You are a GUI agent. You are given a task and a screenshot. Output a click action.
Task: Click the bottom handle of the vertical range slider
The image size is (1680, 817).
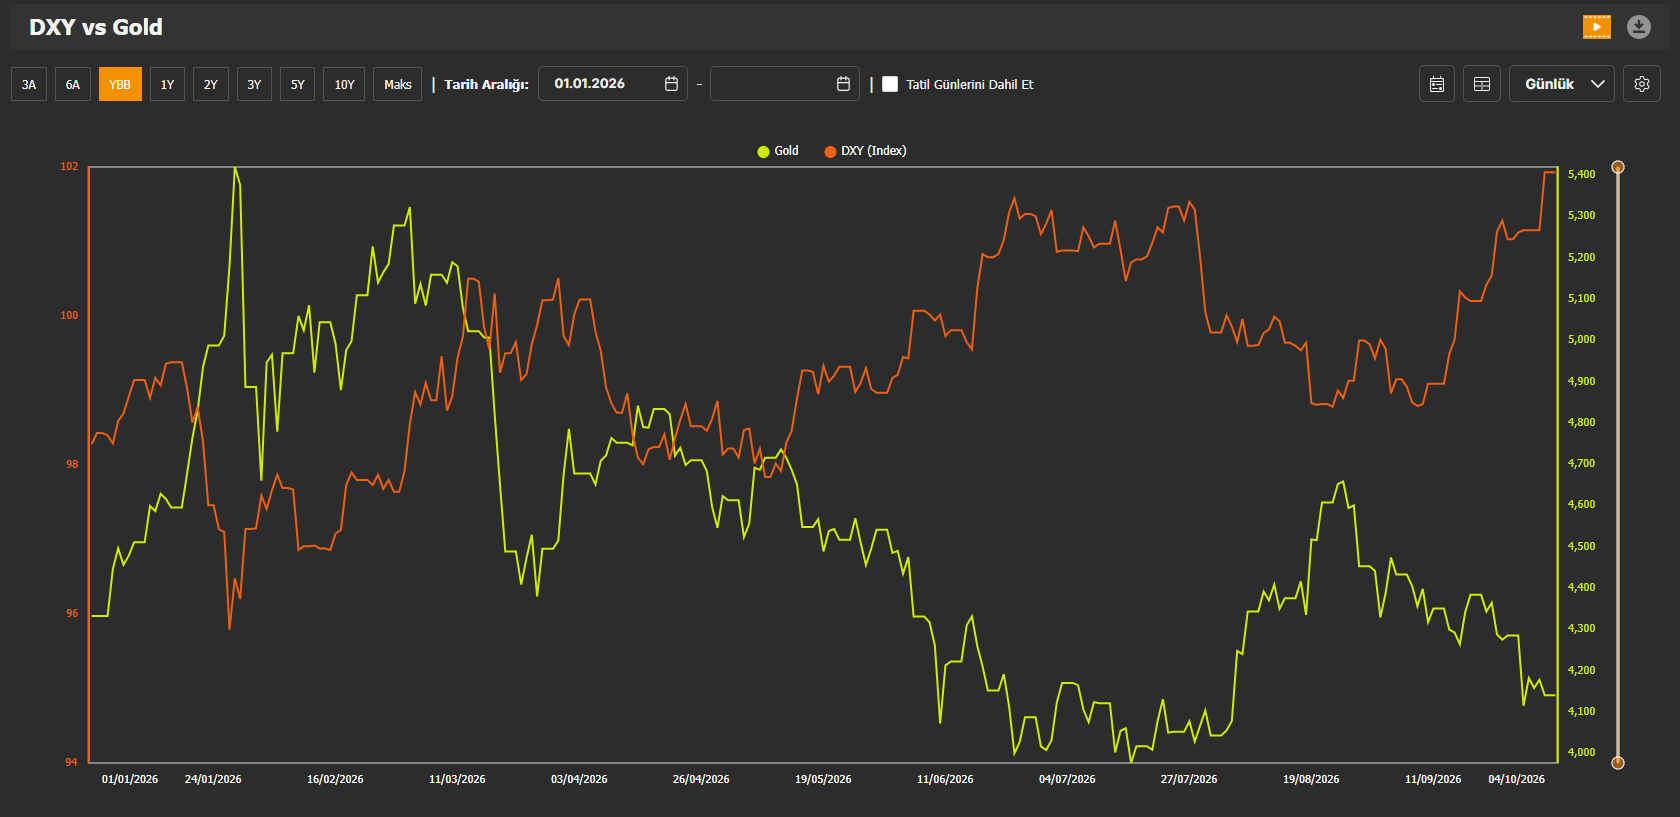(x=1618, y=762)
